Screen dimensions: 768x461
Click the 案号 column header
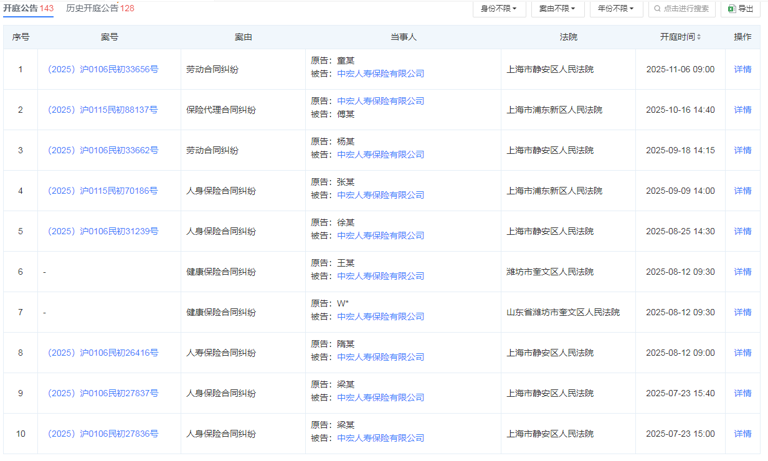point(109,37)
